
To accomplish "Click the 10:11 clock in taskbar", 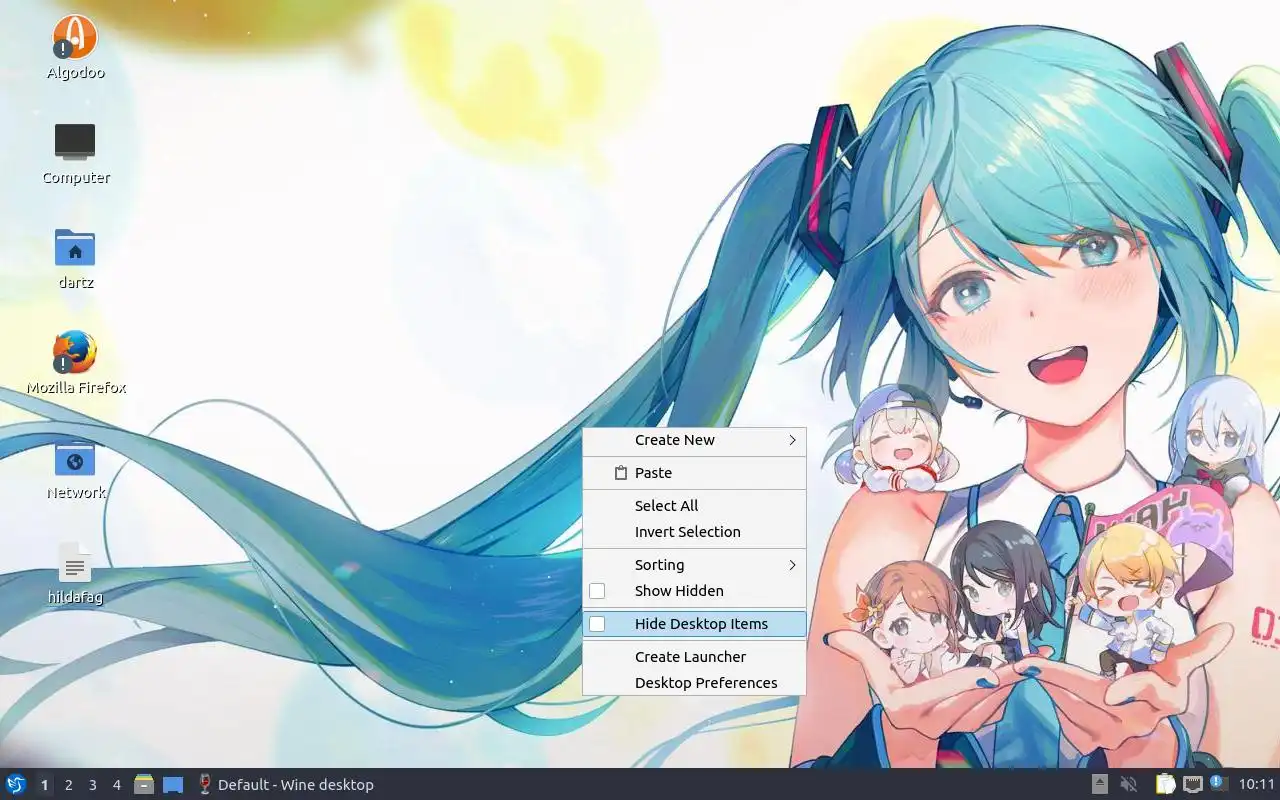I will (x=1257, y=785).
